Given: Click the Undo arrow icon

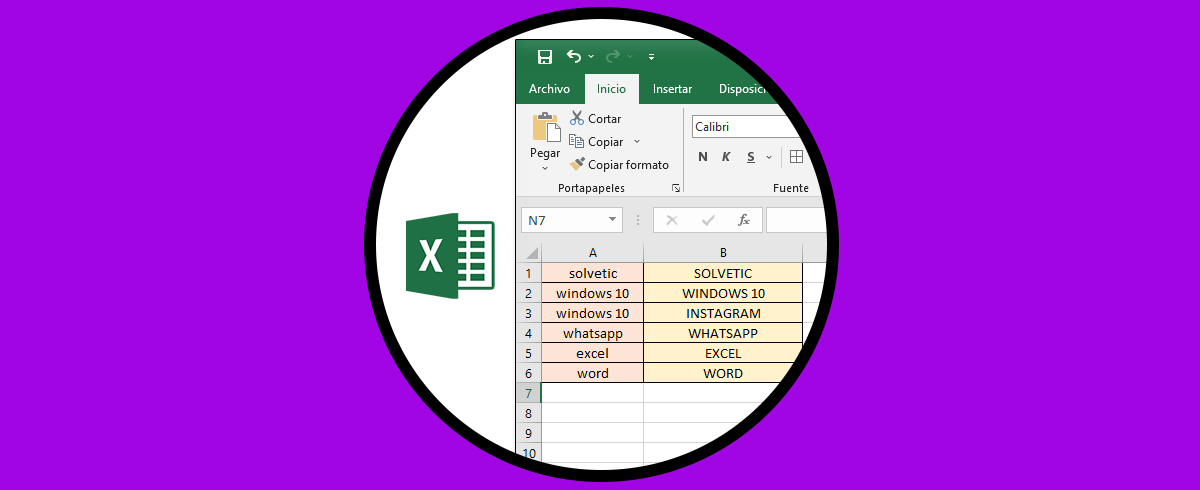Looking at the screenshot, I should [574, 56].
